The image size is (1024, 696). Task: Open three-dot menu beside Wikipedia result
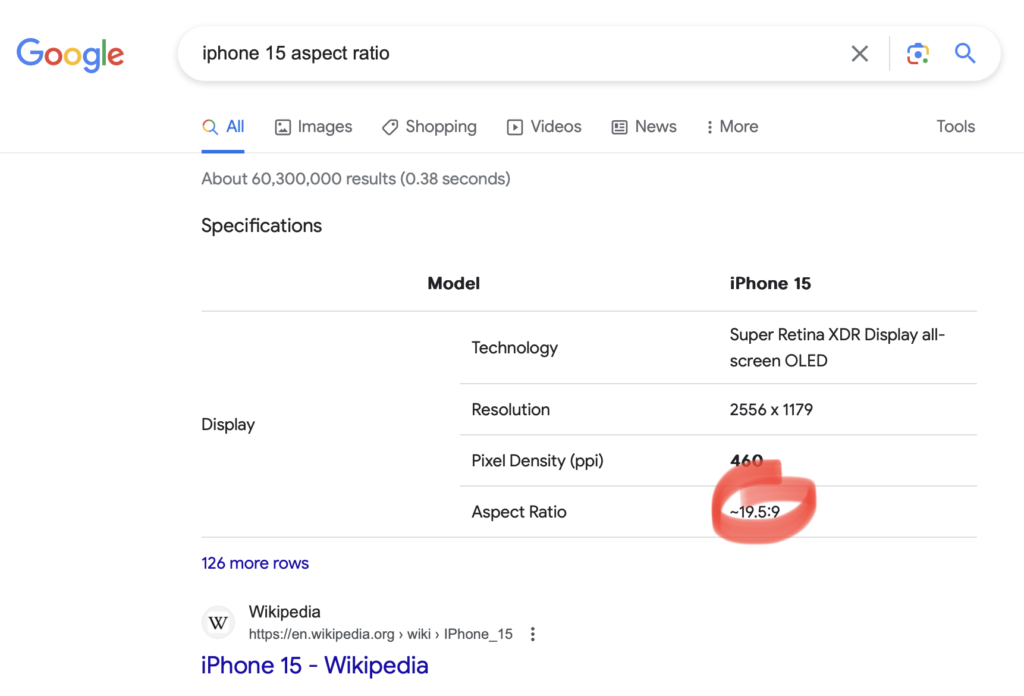pyautogui.click(x=533, y=634)
